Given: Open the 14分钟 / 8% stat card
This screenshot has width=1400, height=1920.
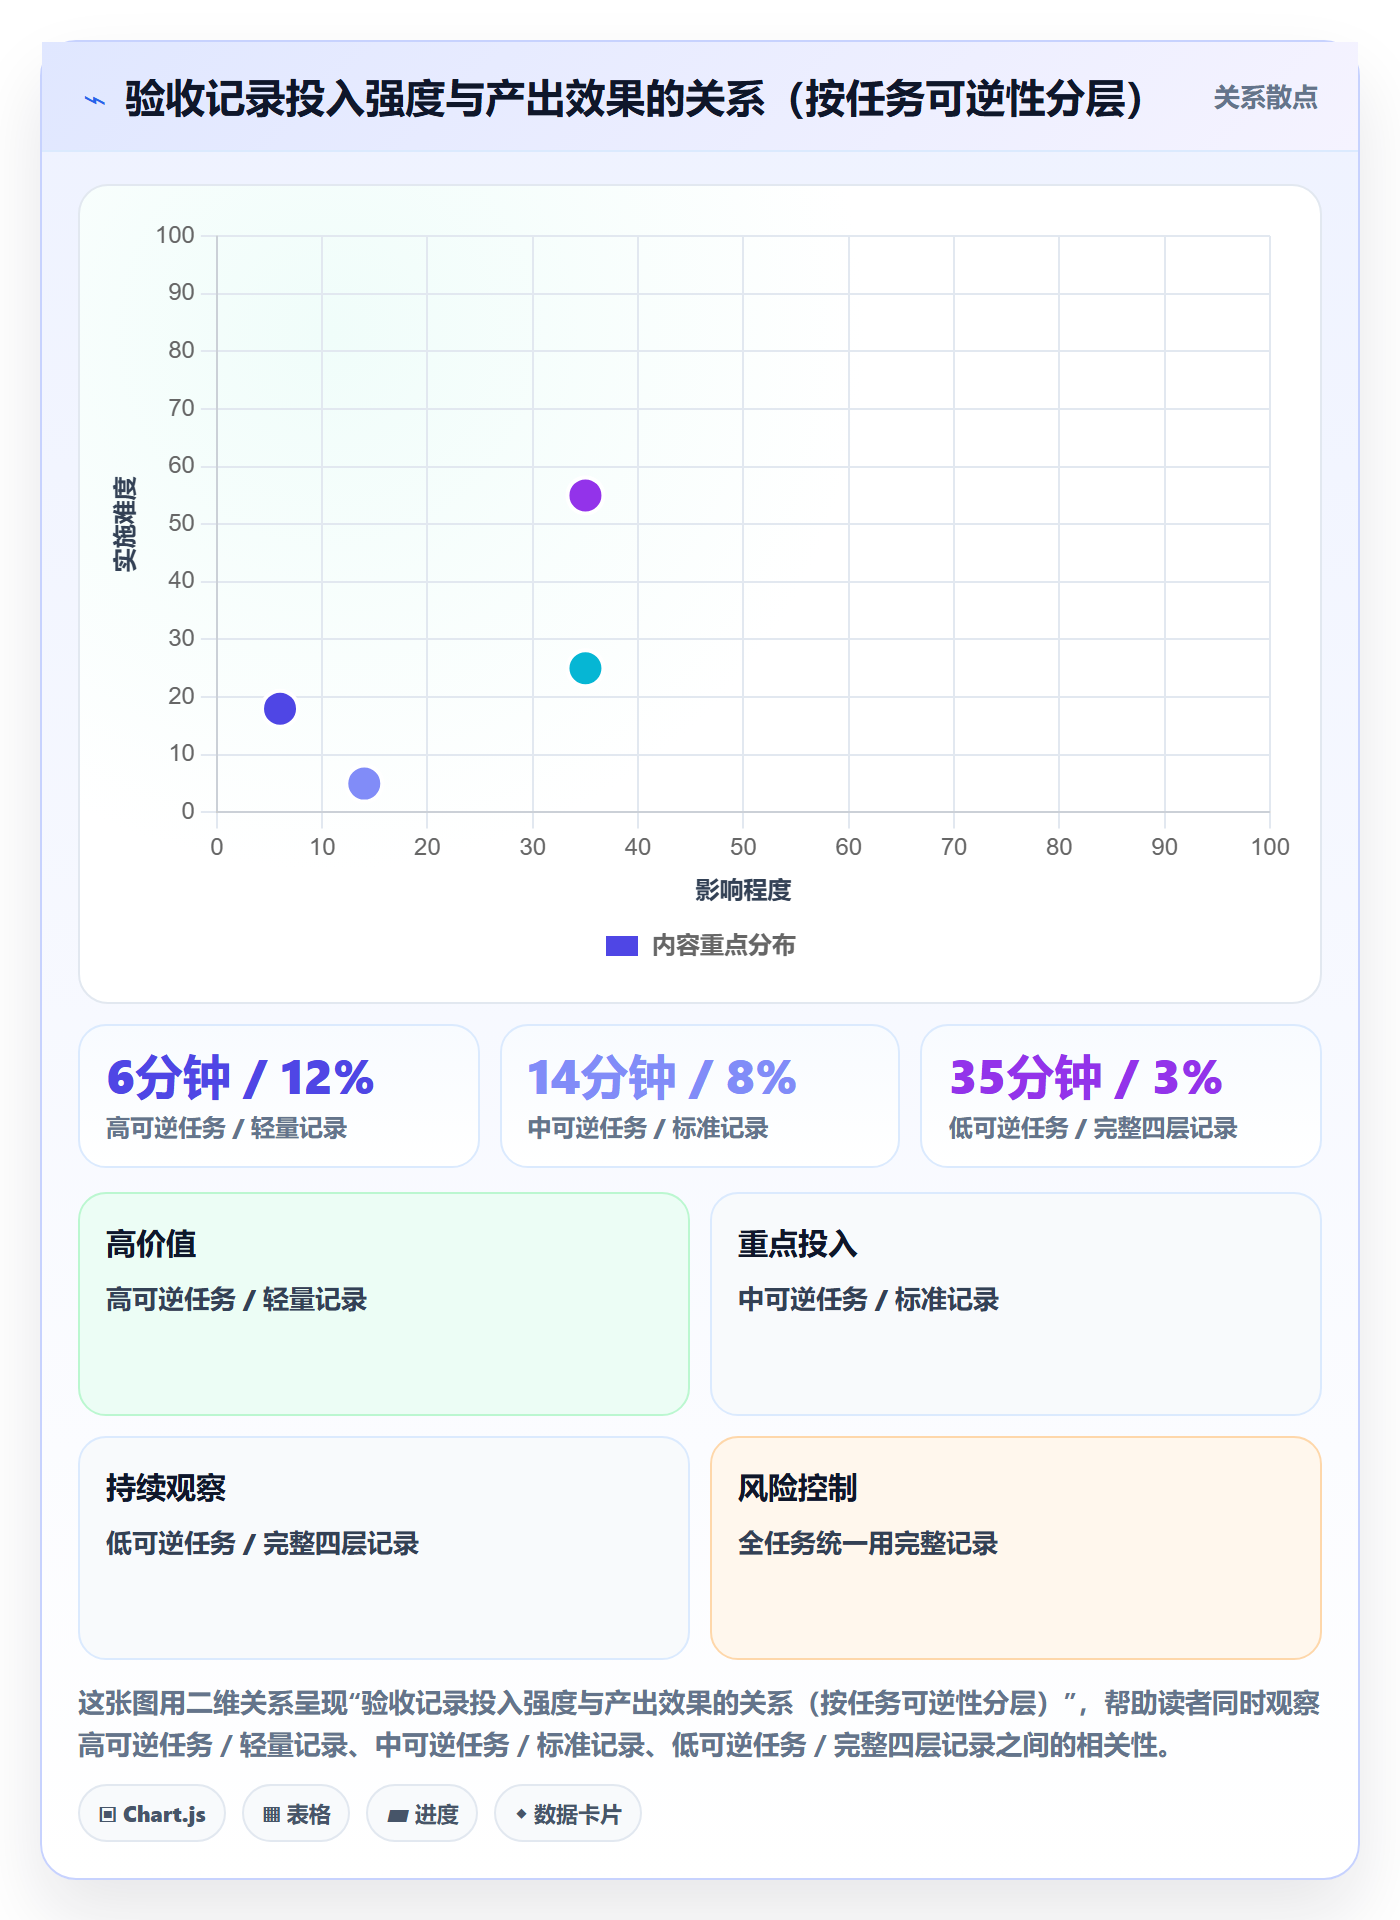Looking at the screenshot, I should (700, 1096).
